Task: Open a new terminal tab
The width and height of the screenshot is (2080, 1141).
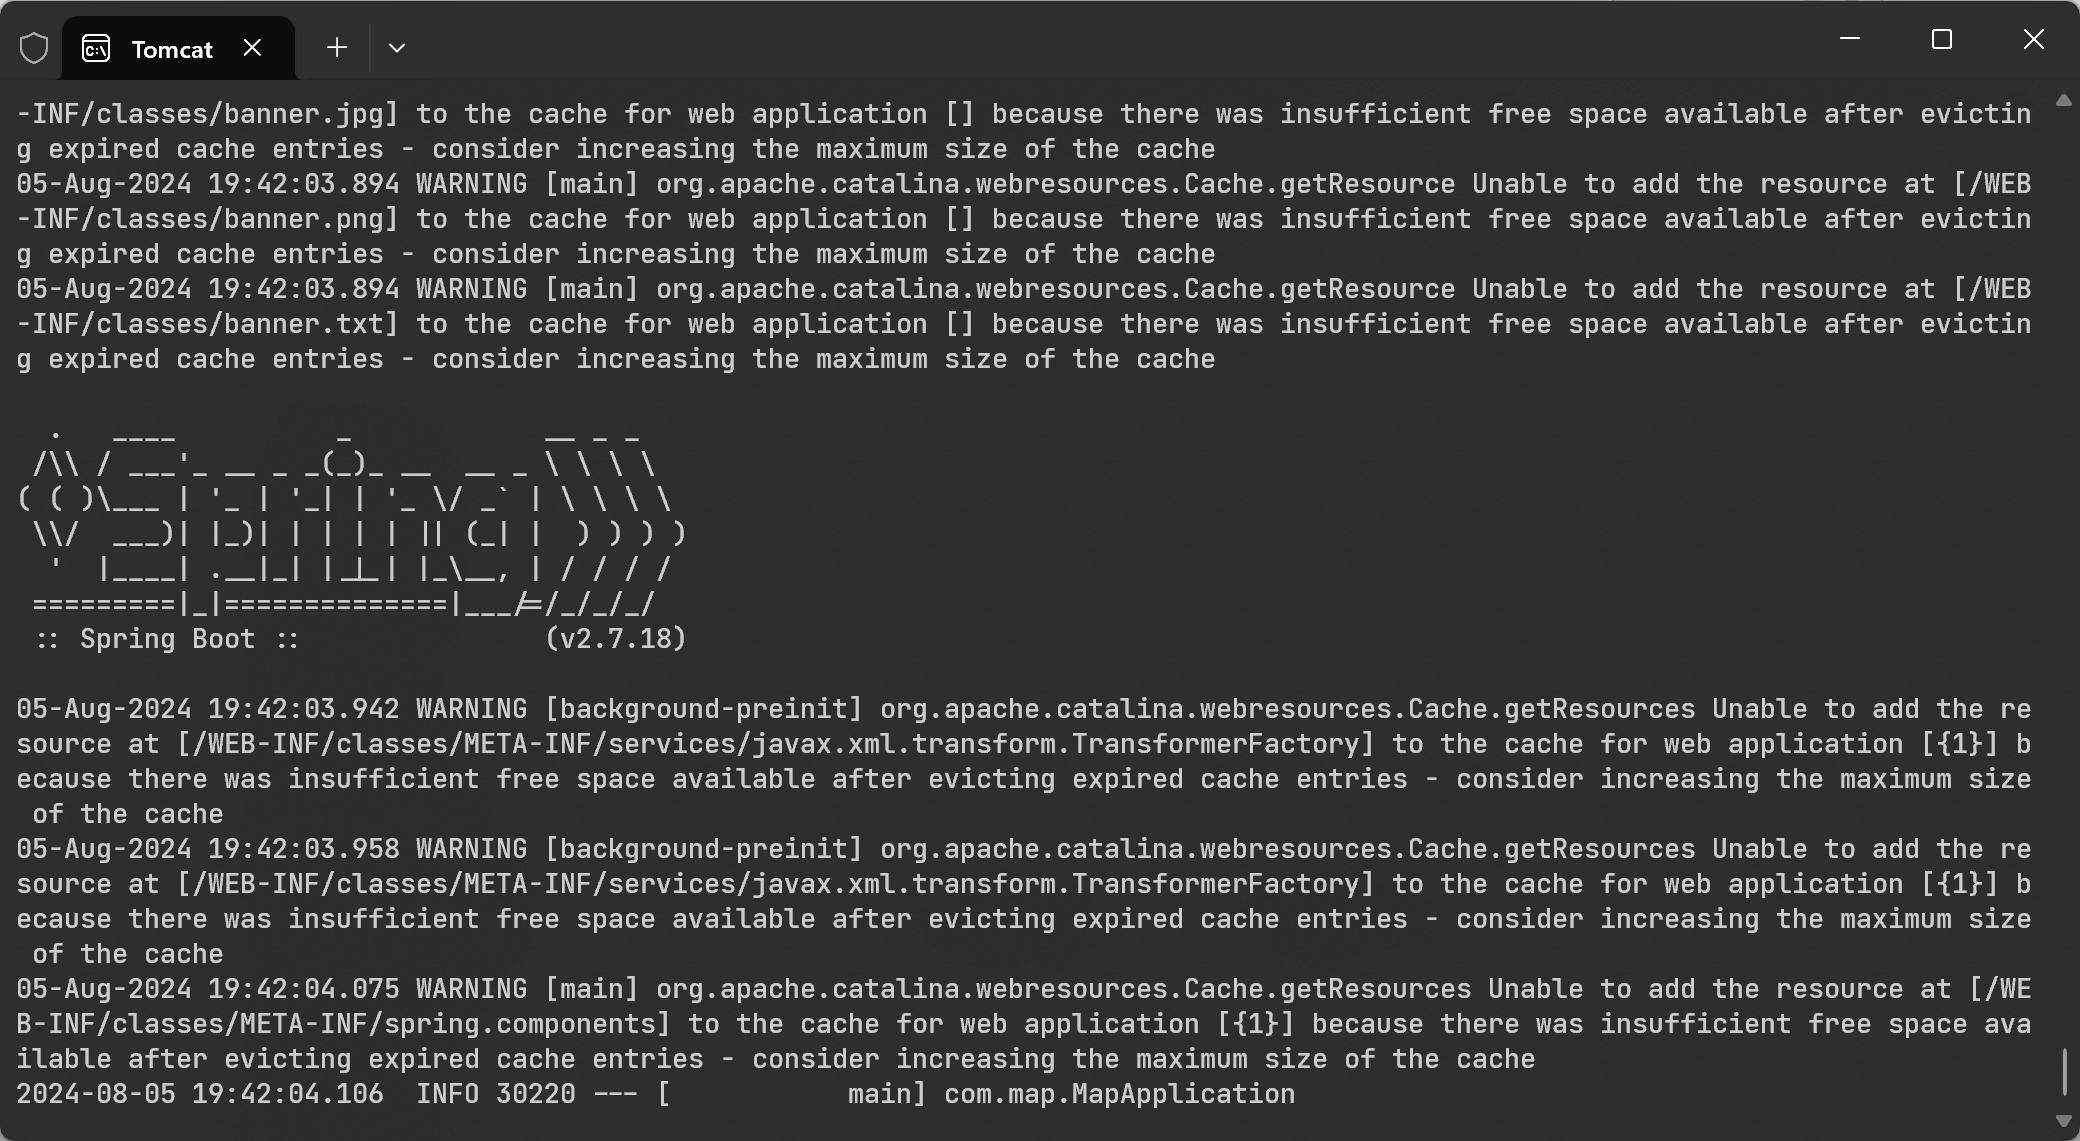Action: point(337,48)
